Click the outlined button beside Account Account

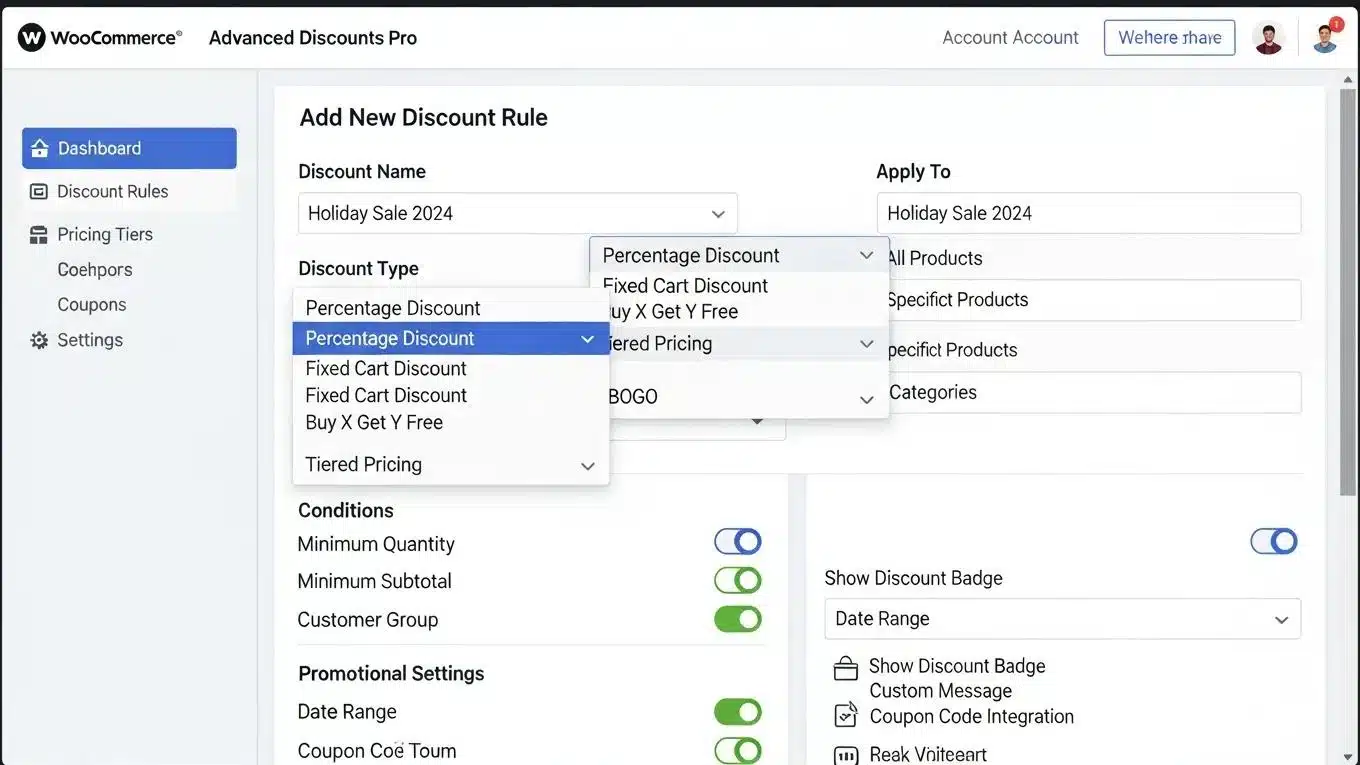tap(1169, 38)
